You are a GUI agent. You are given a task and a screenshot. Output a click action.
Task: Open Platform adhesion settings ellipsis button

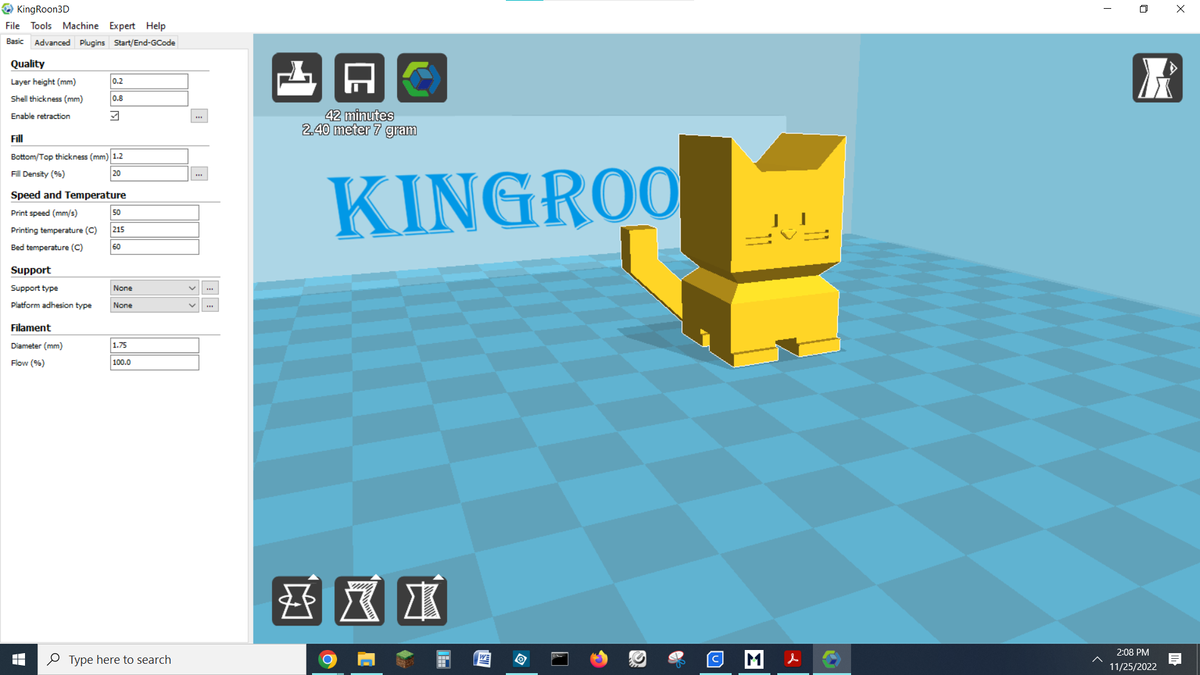pos(209,305)
